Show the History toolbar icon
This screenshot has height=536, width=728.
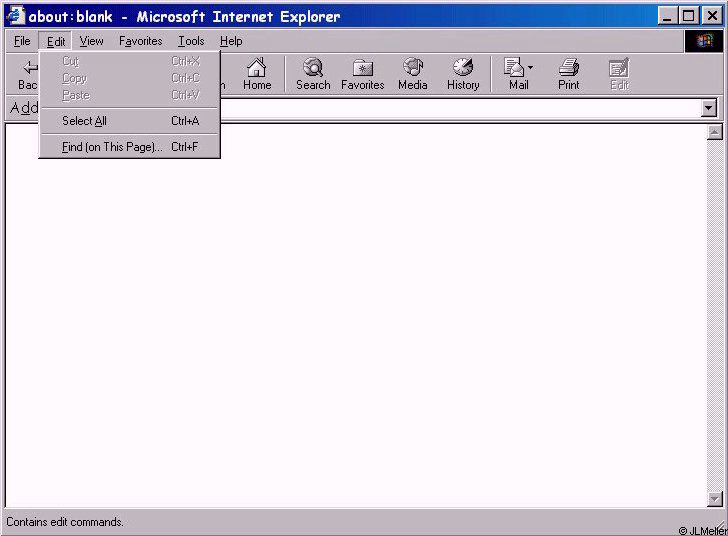tap(463, 68)
